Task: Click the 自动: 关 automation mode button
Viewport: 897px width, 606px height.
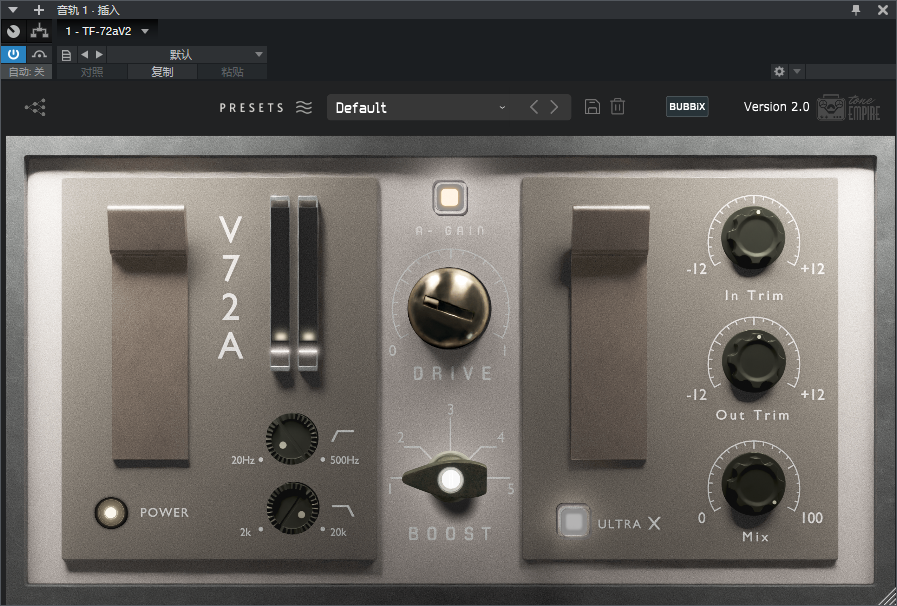Action: 26,72
